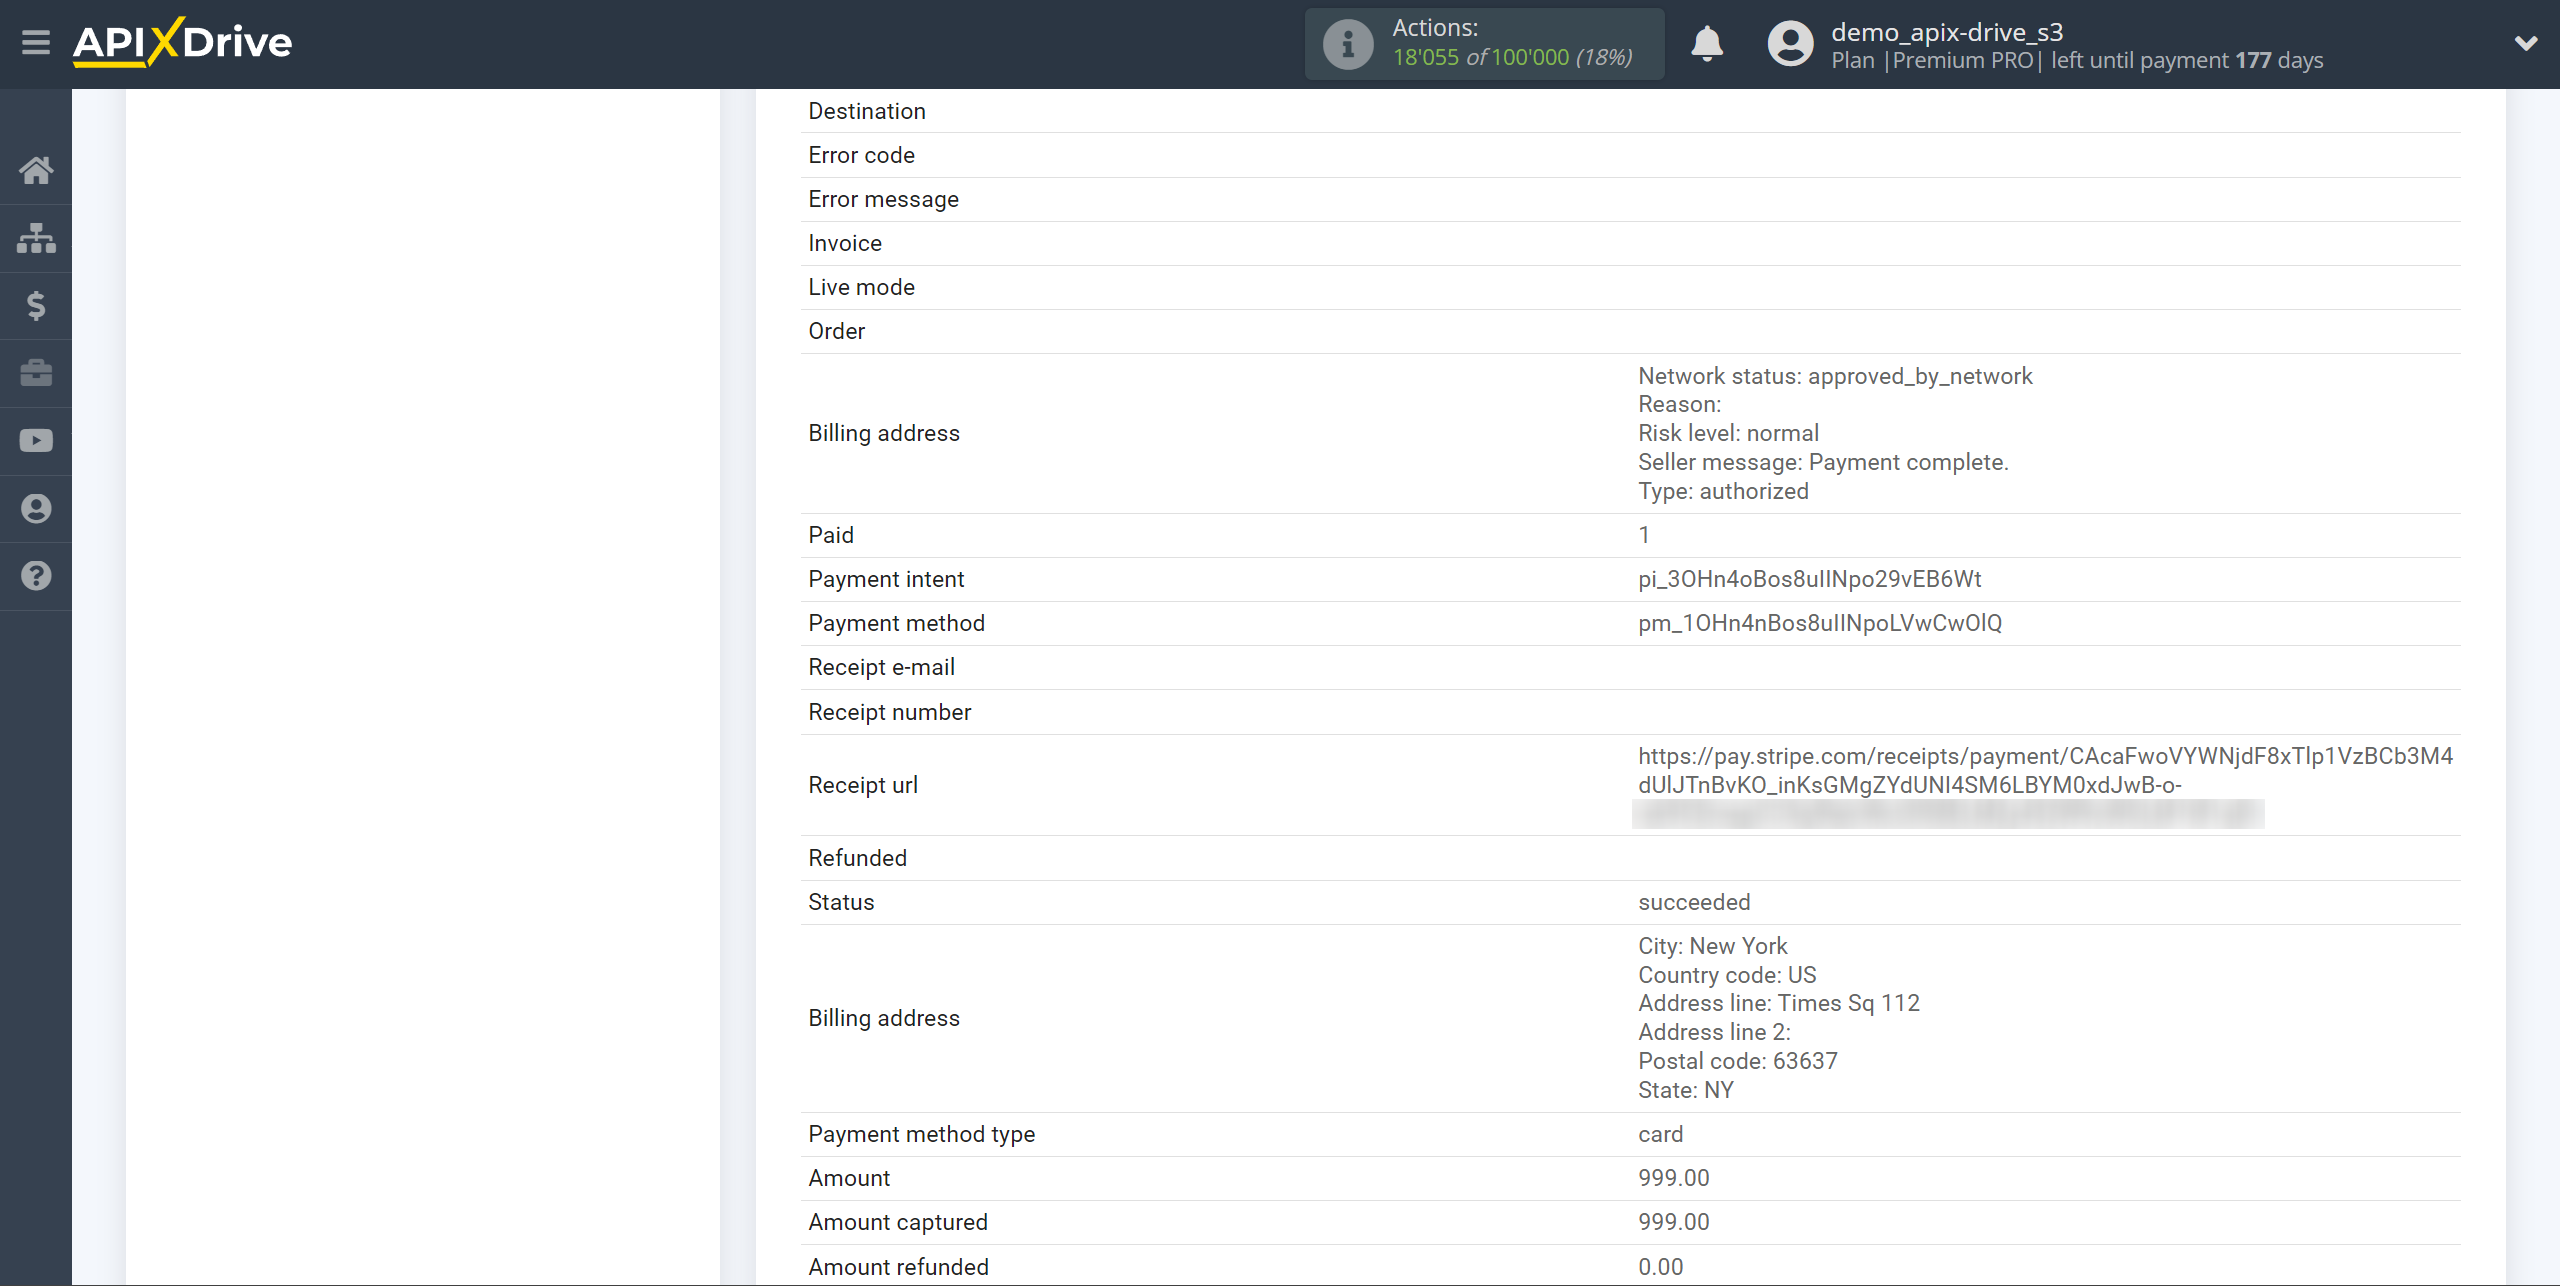Click the 'Seller message: Payment complete.' line
Screen dimensions: 2560x1286
[x=1823, y=462]
